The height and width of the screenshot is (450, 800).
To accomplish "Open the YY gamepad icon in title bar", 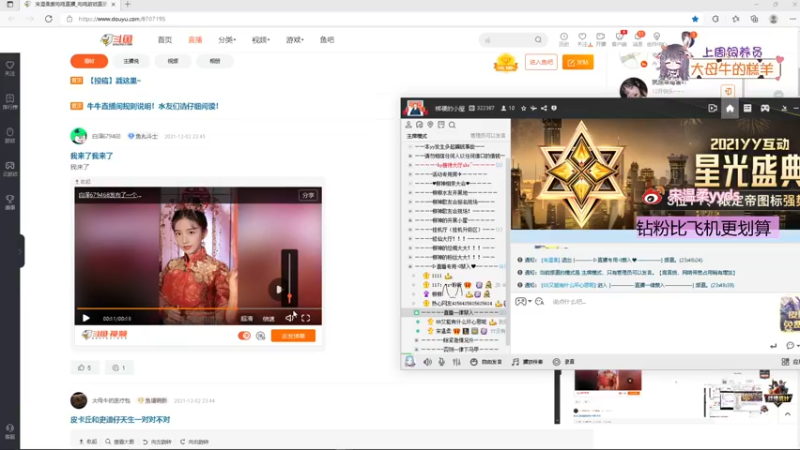I will click(765, 108).
